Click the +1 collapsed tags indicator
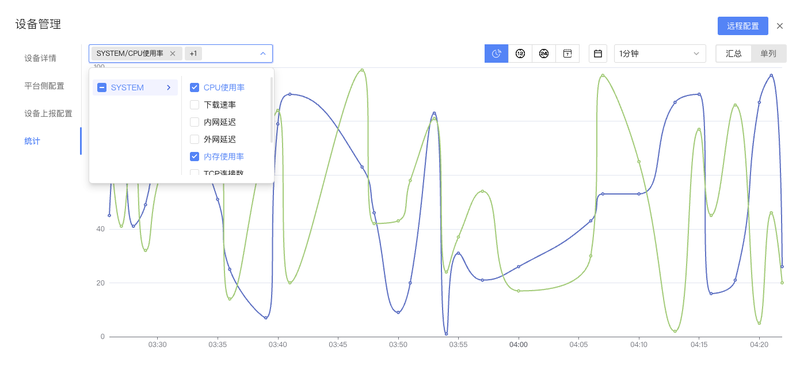Viewport: 800px width, 381px height. click(193, 54)
